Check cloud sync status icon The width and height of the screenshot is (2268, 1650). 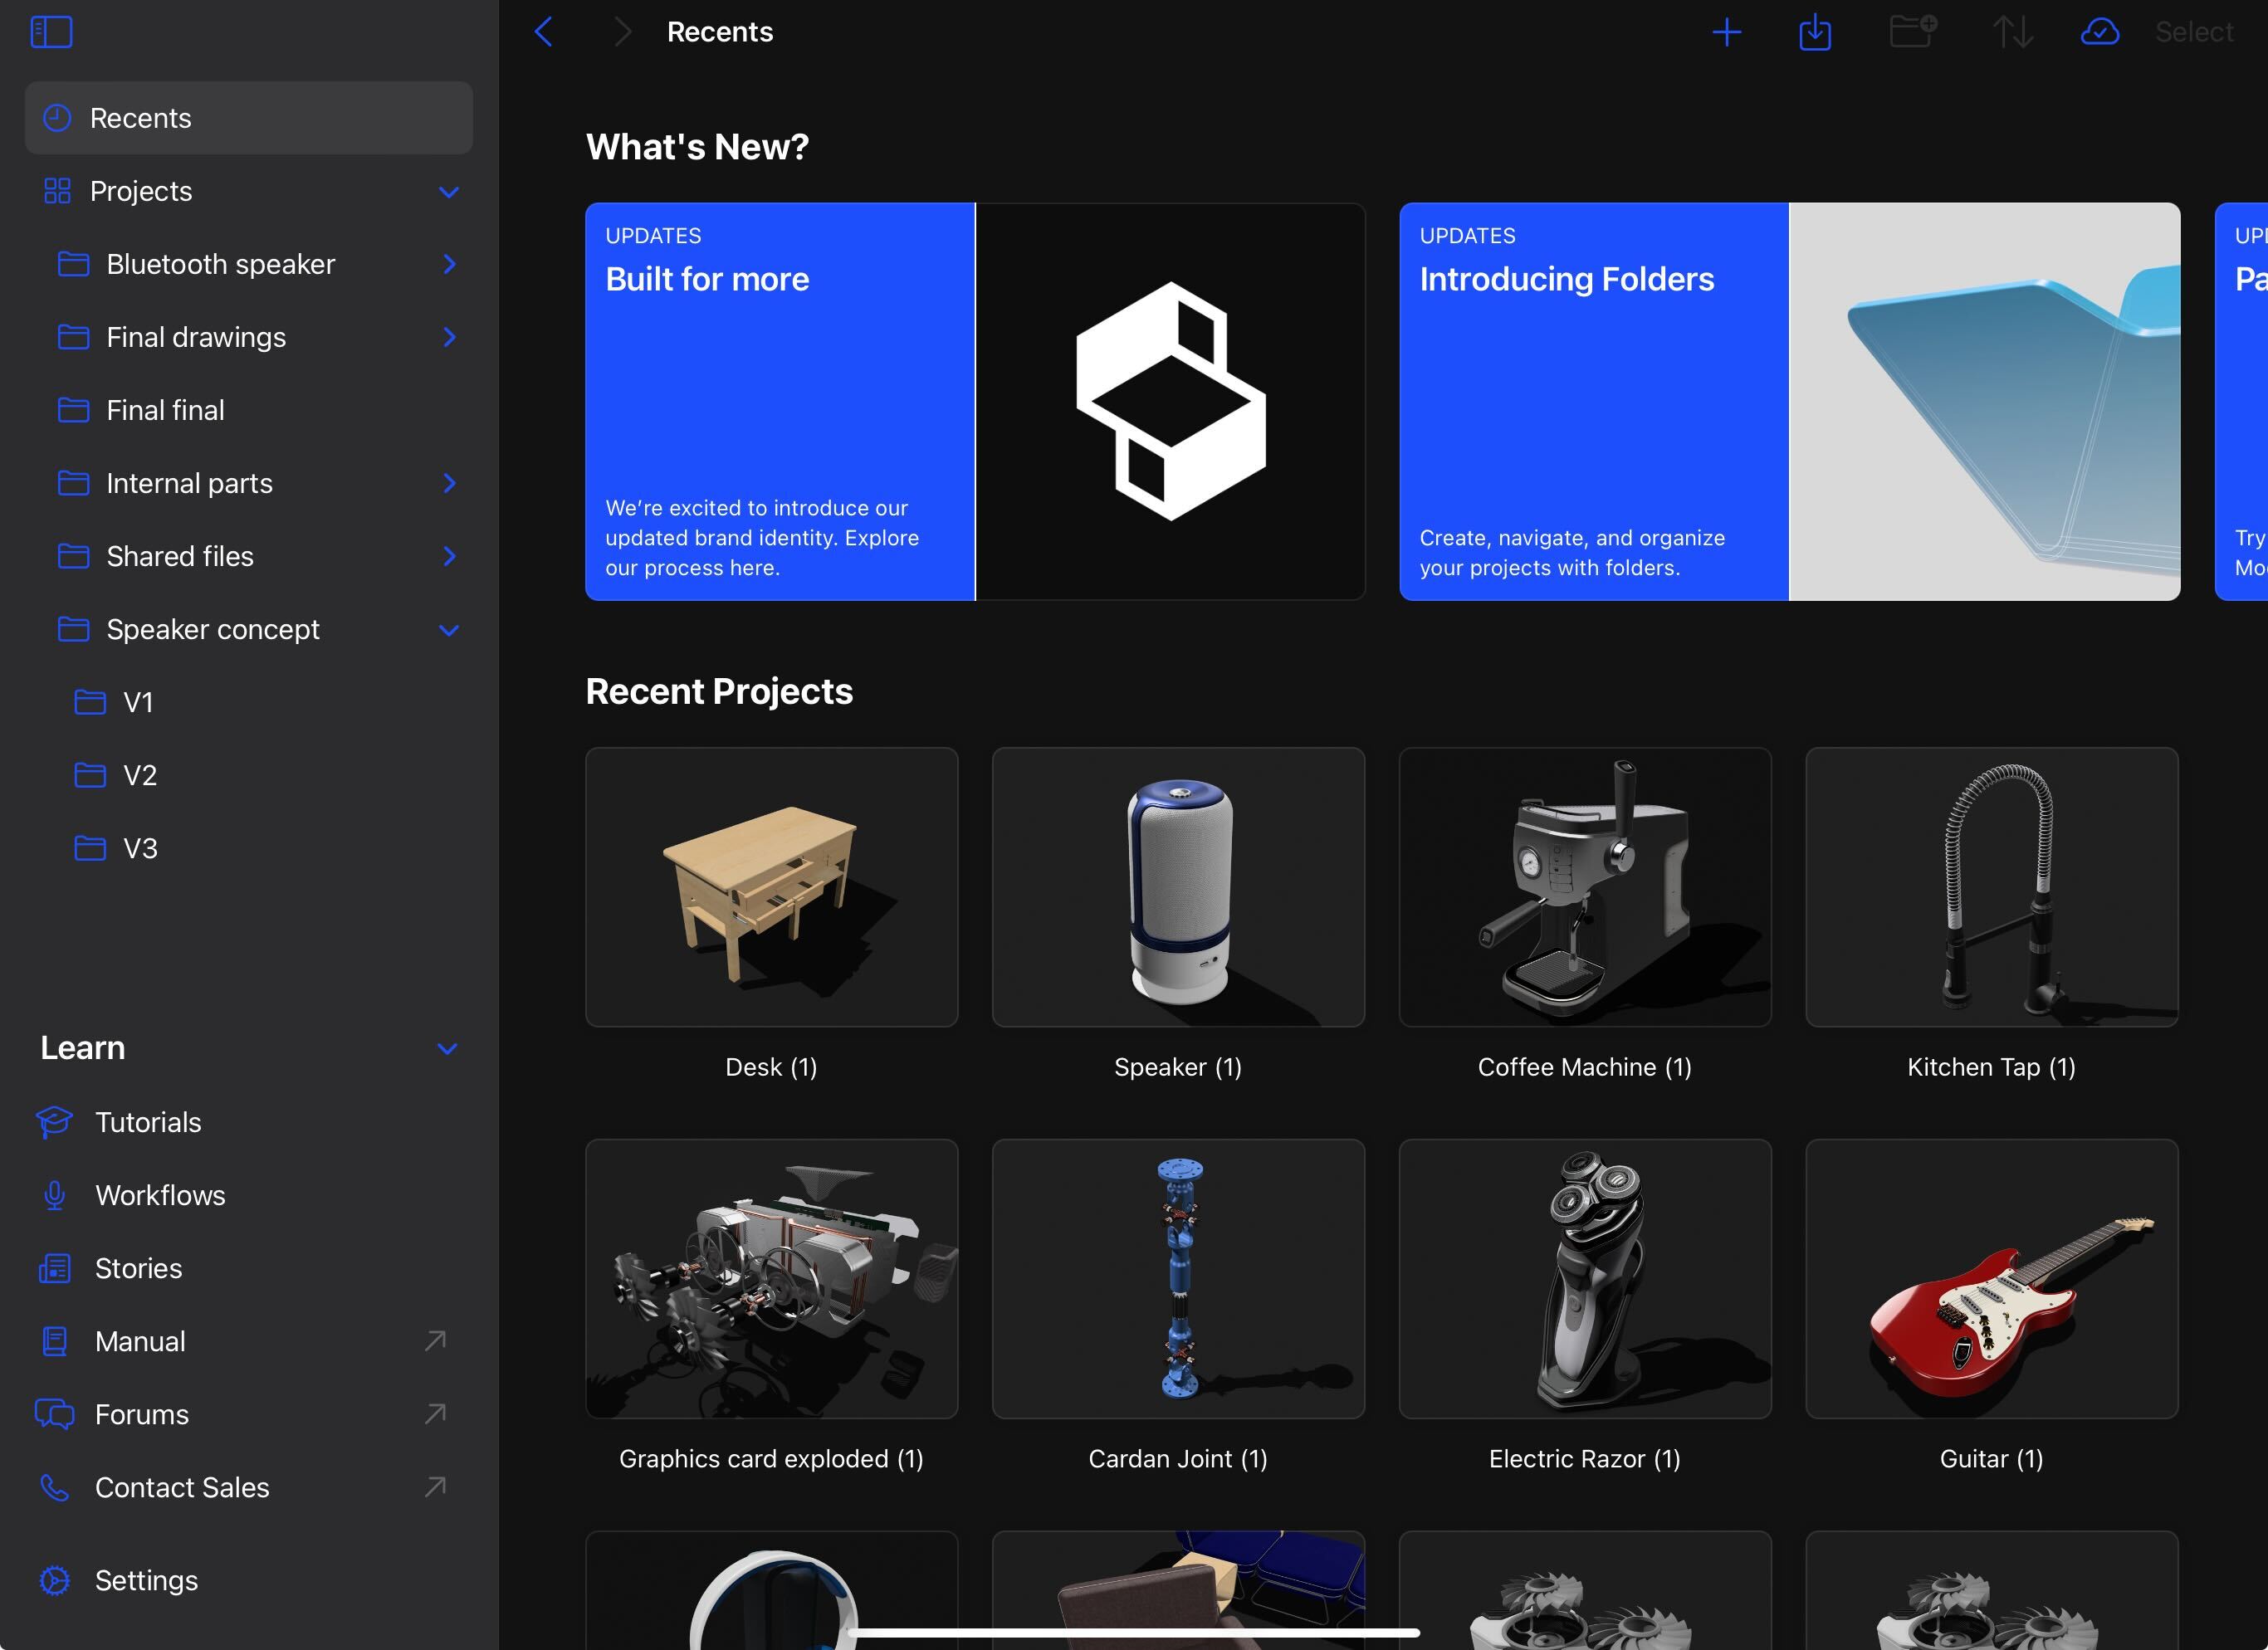click(2100, 31)
